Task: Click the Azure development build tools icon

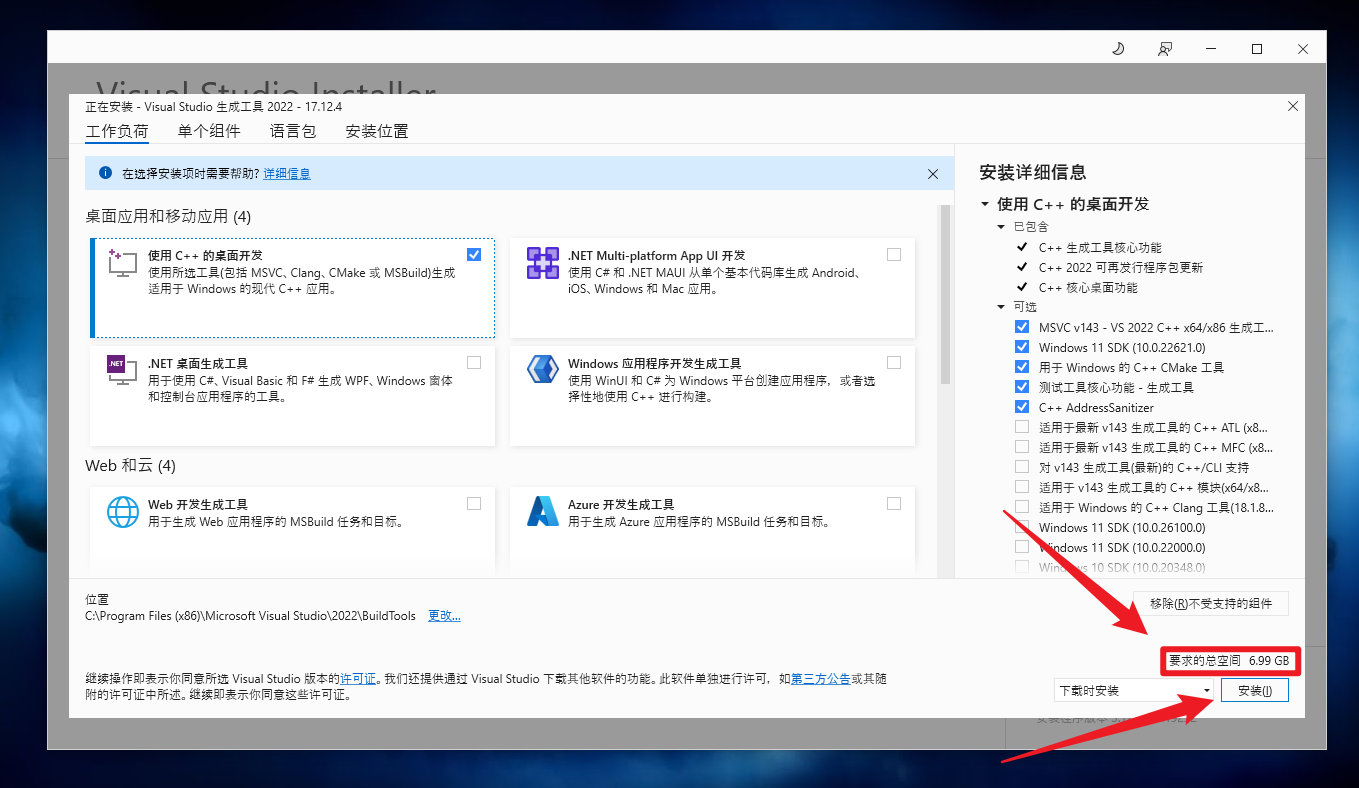Action: tap(542, 512)
